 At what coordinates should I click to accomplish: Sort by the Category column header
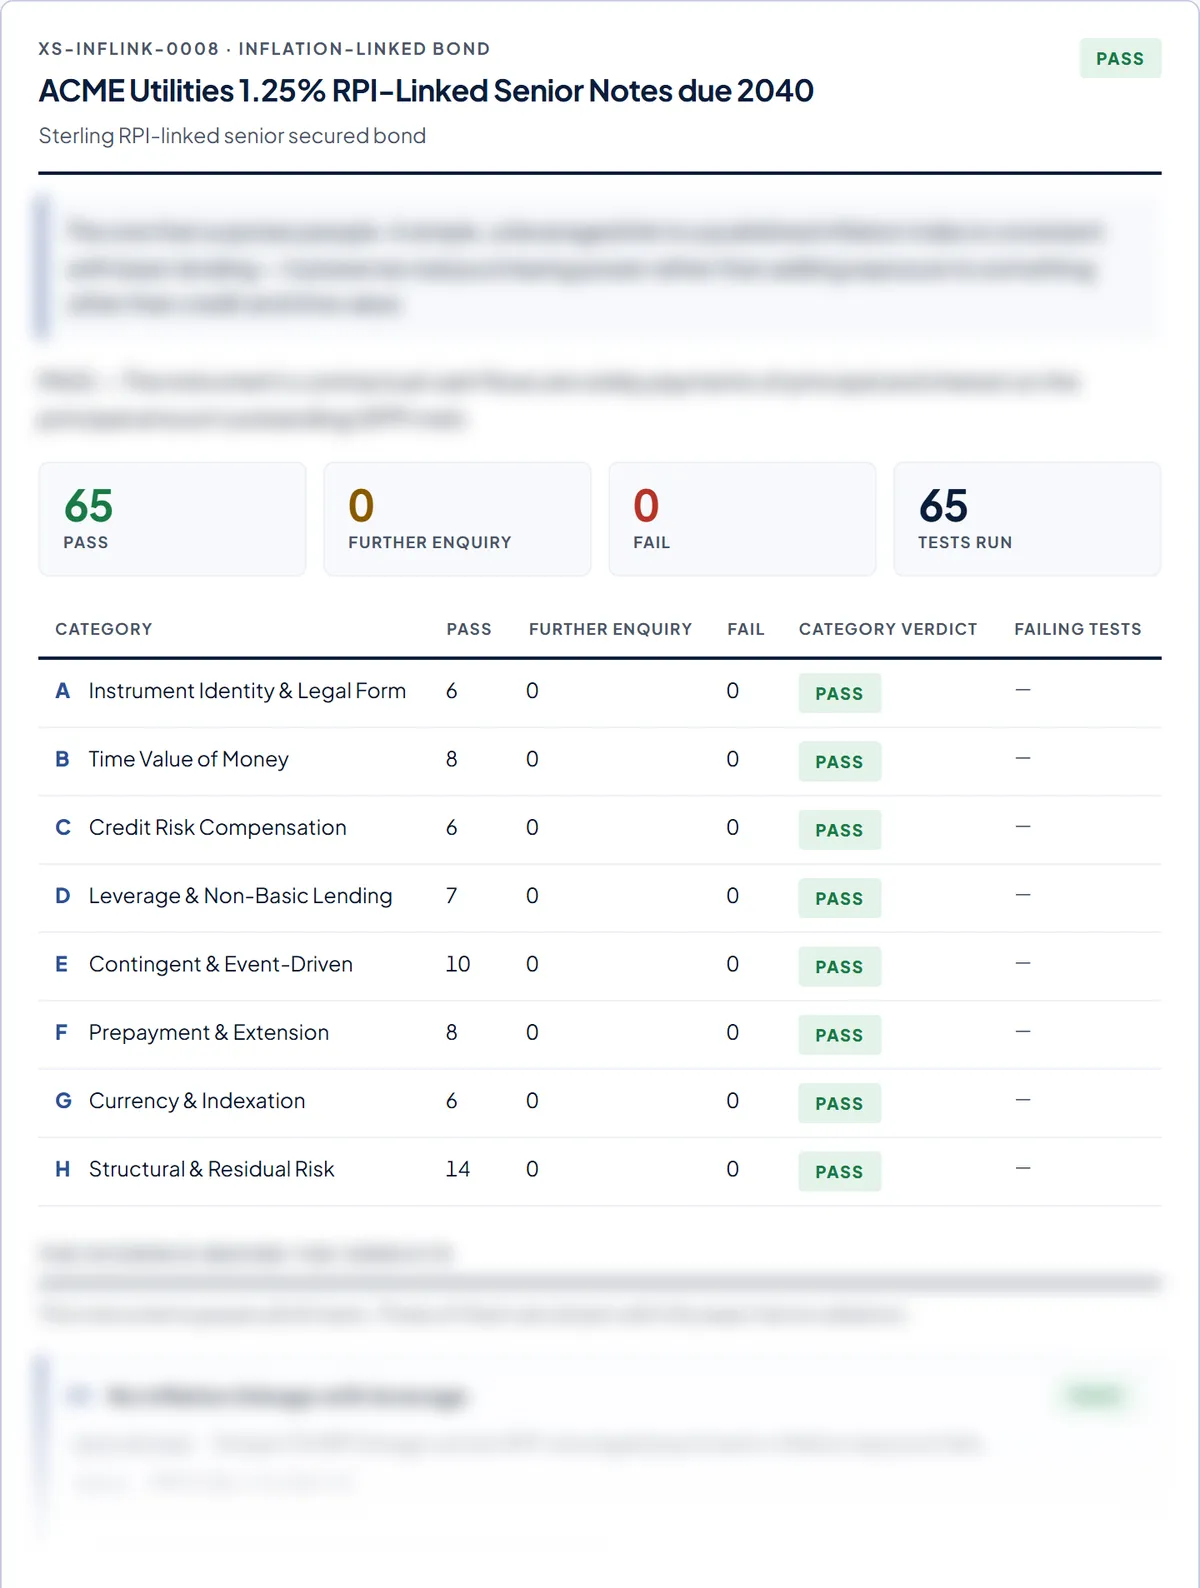pyautogui.click(x=104, y=629)
